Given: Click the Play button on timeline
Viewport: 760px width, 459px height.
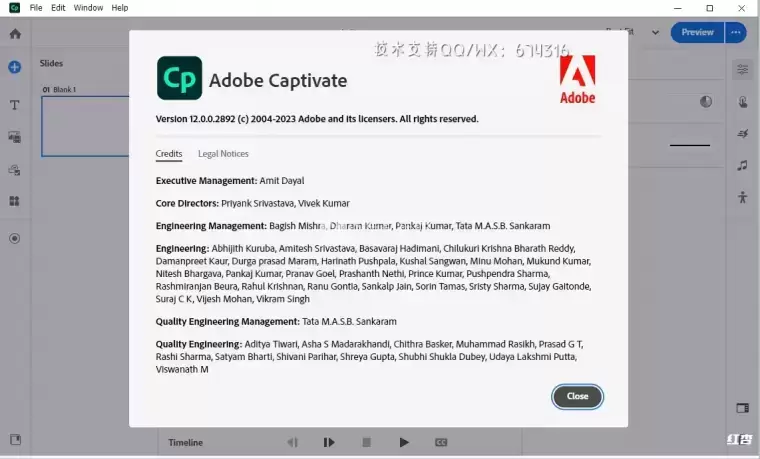Looking at the screenshot, I should coord(404,442).
